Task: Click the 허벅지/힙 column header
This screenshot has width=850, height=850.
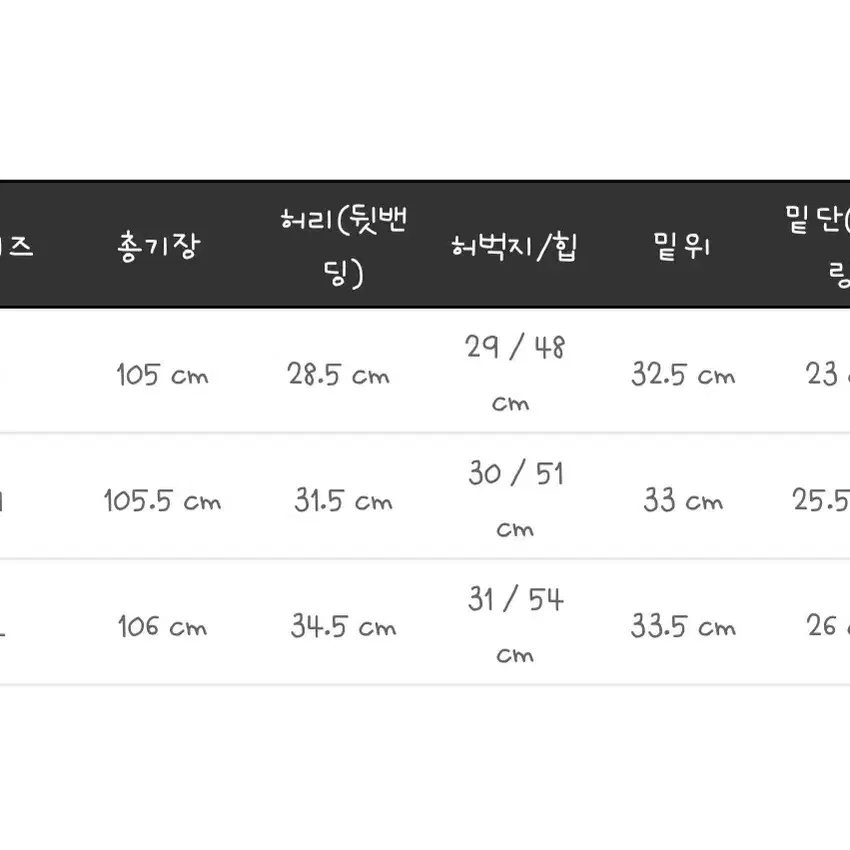Action: click(514, 246)
